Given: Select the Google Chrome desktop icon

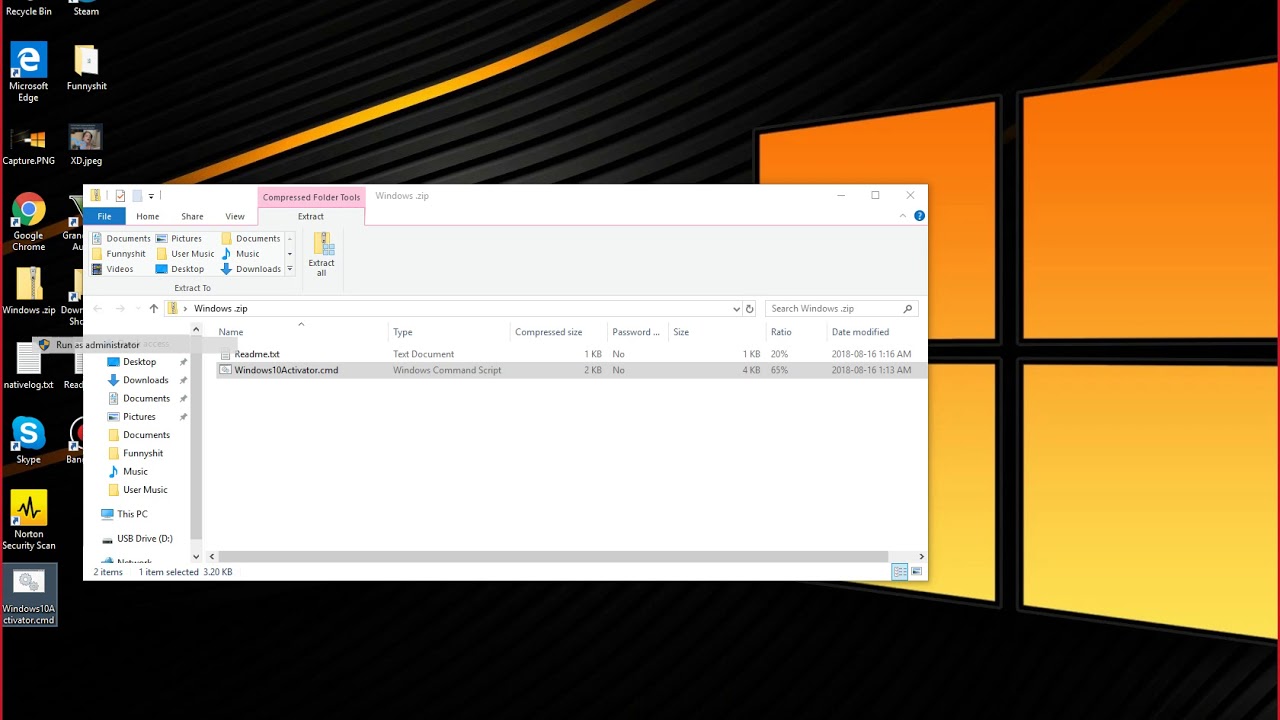Looking at the screenshot, I should [x=28, y=222].
